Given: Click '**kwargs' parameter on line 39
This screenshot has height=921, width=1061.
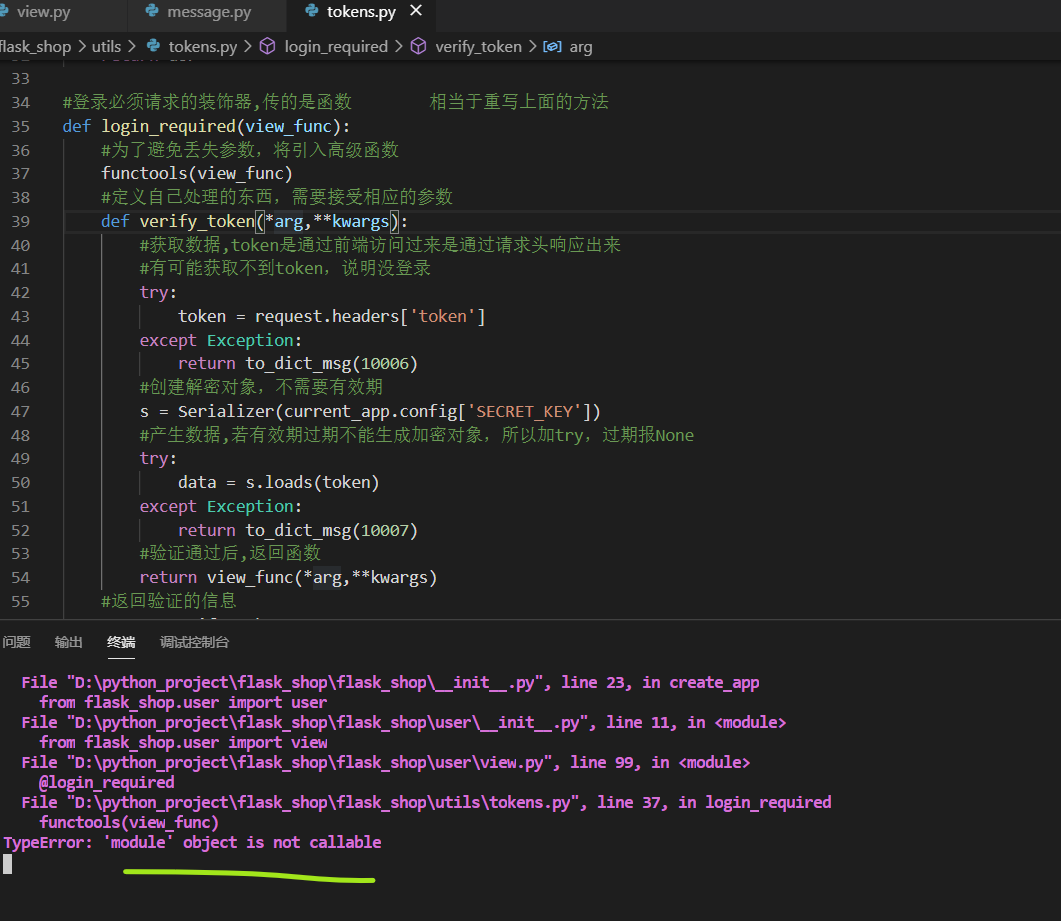Looking at the screenshot, I should (x=351, y=221).
